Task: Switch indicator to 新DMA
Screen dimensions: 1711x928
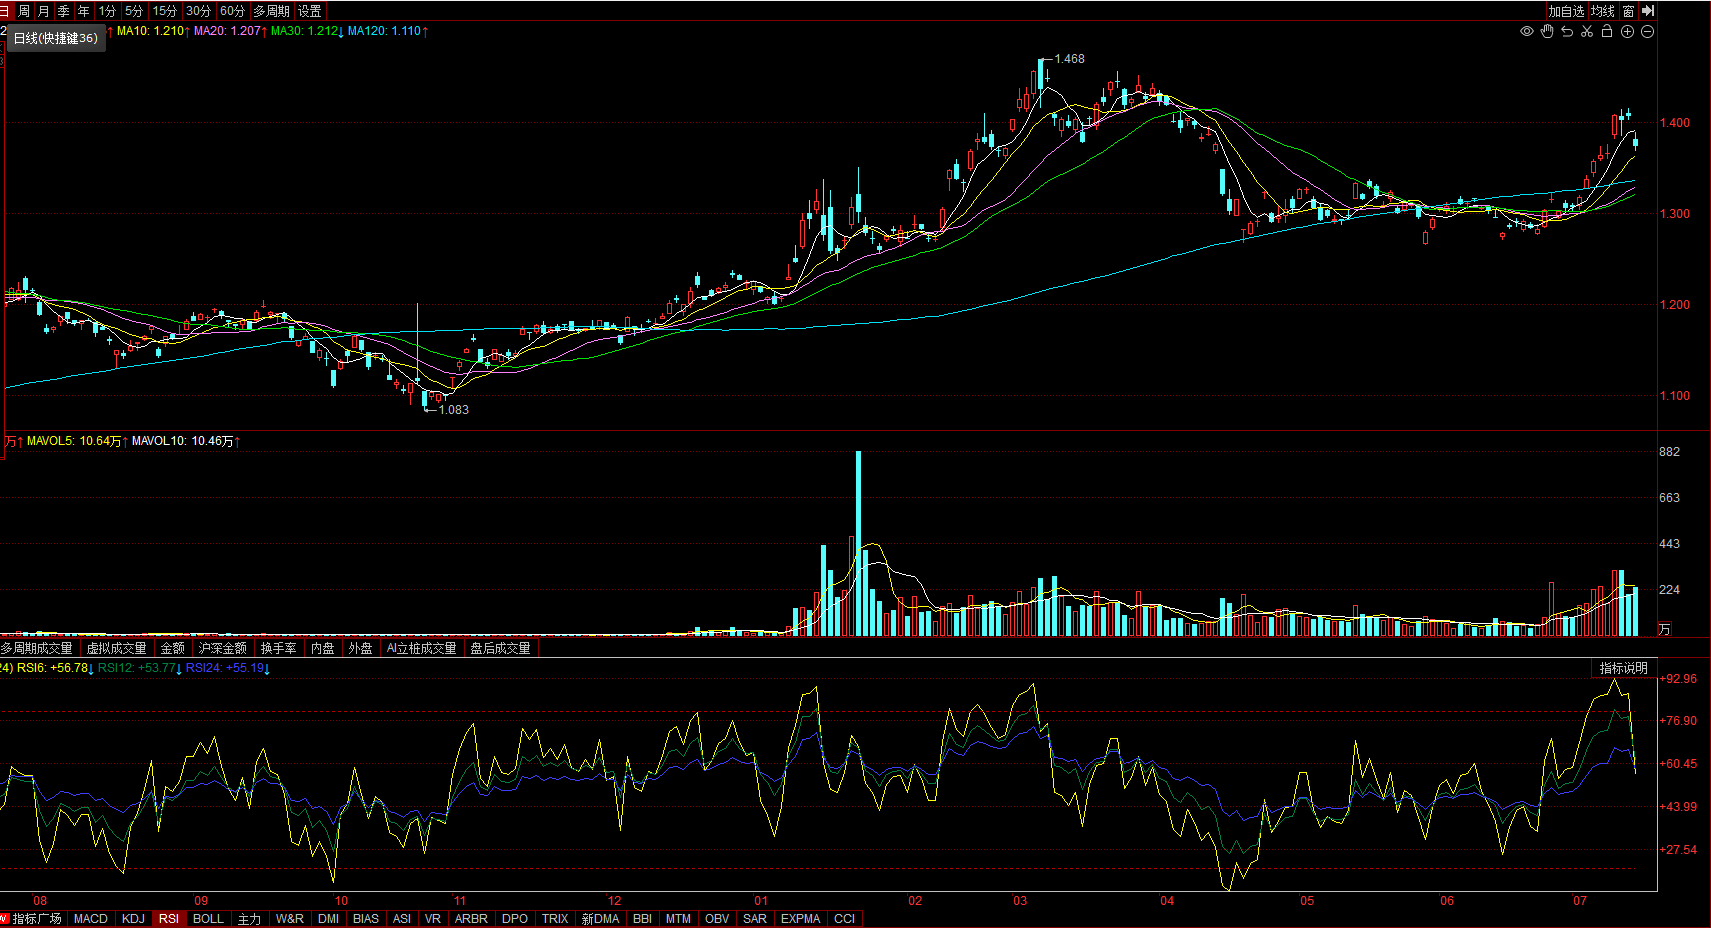Action: point(600,919)
